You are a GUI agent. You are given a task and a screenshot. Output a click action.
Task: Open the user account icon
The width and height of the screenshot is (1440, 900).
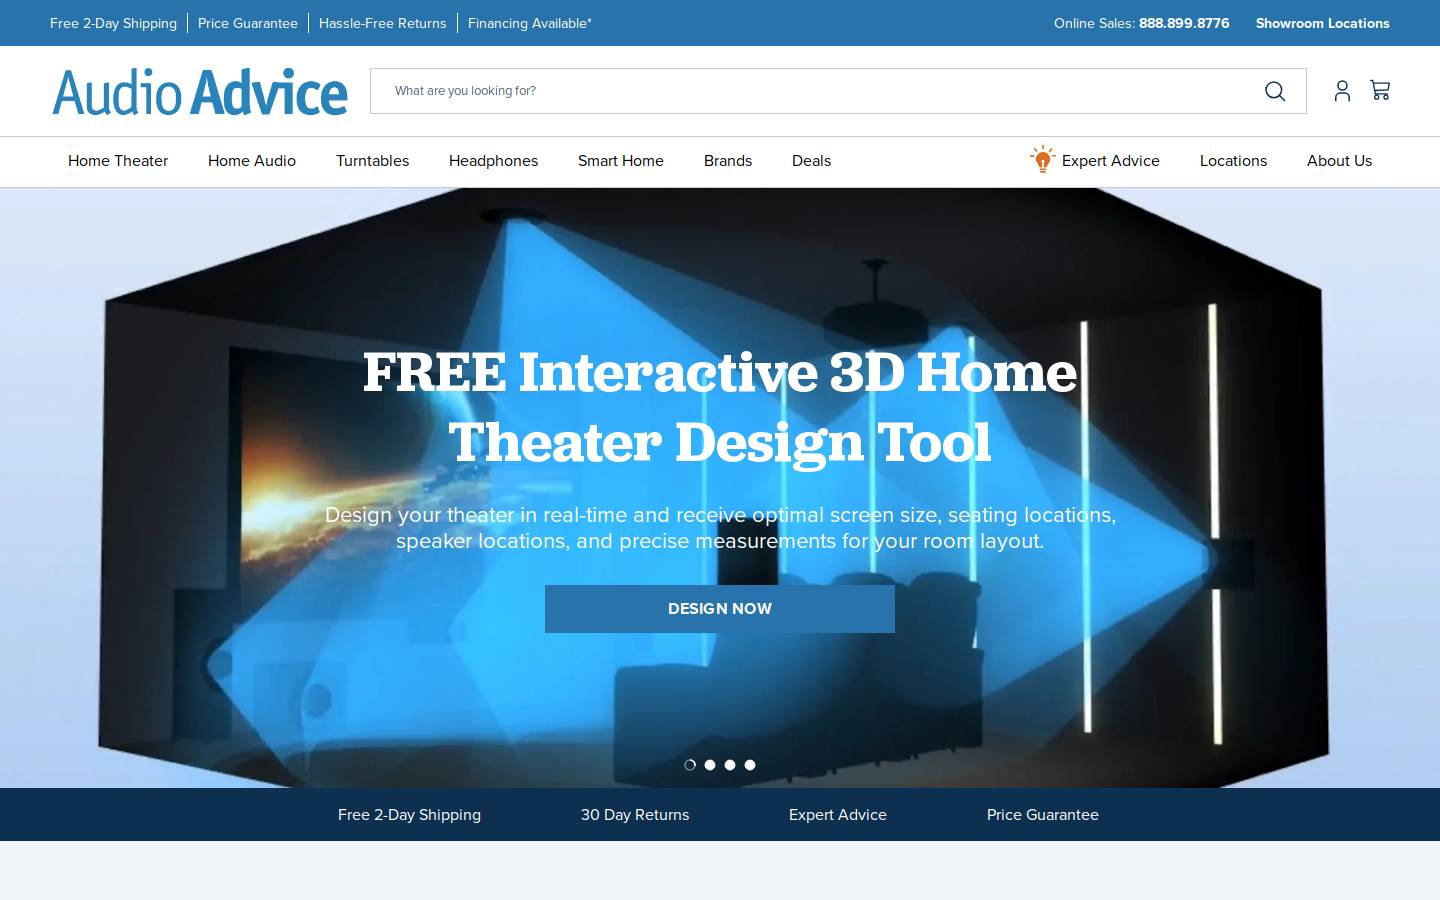(x=1342, y=91)
